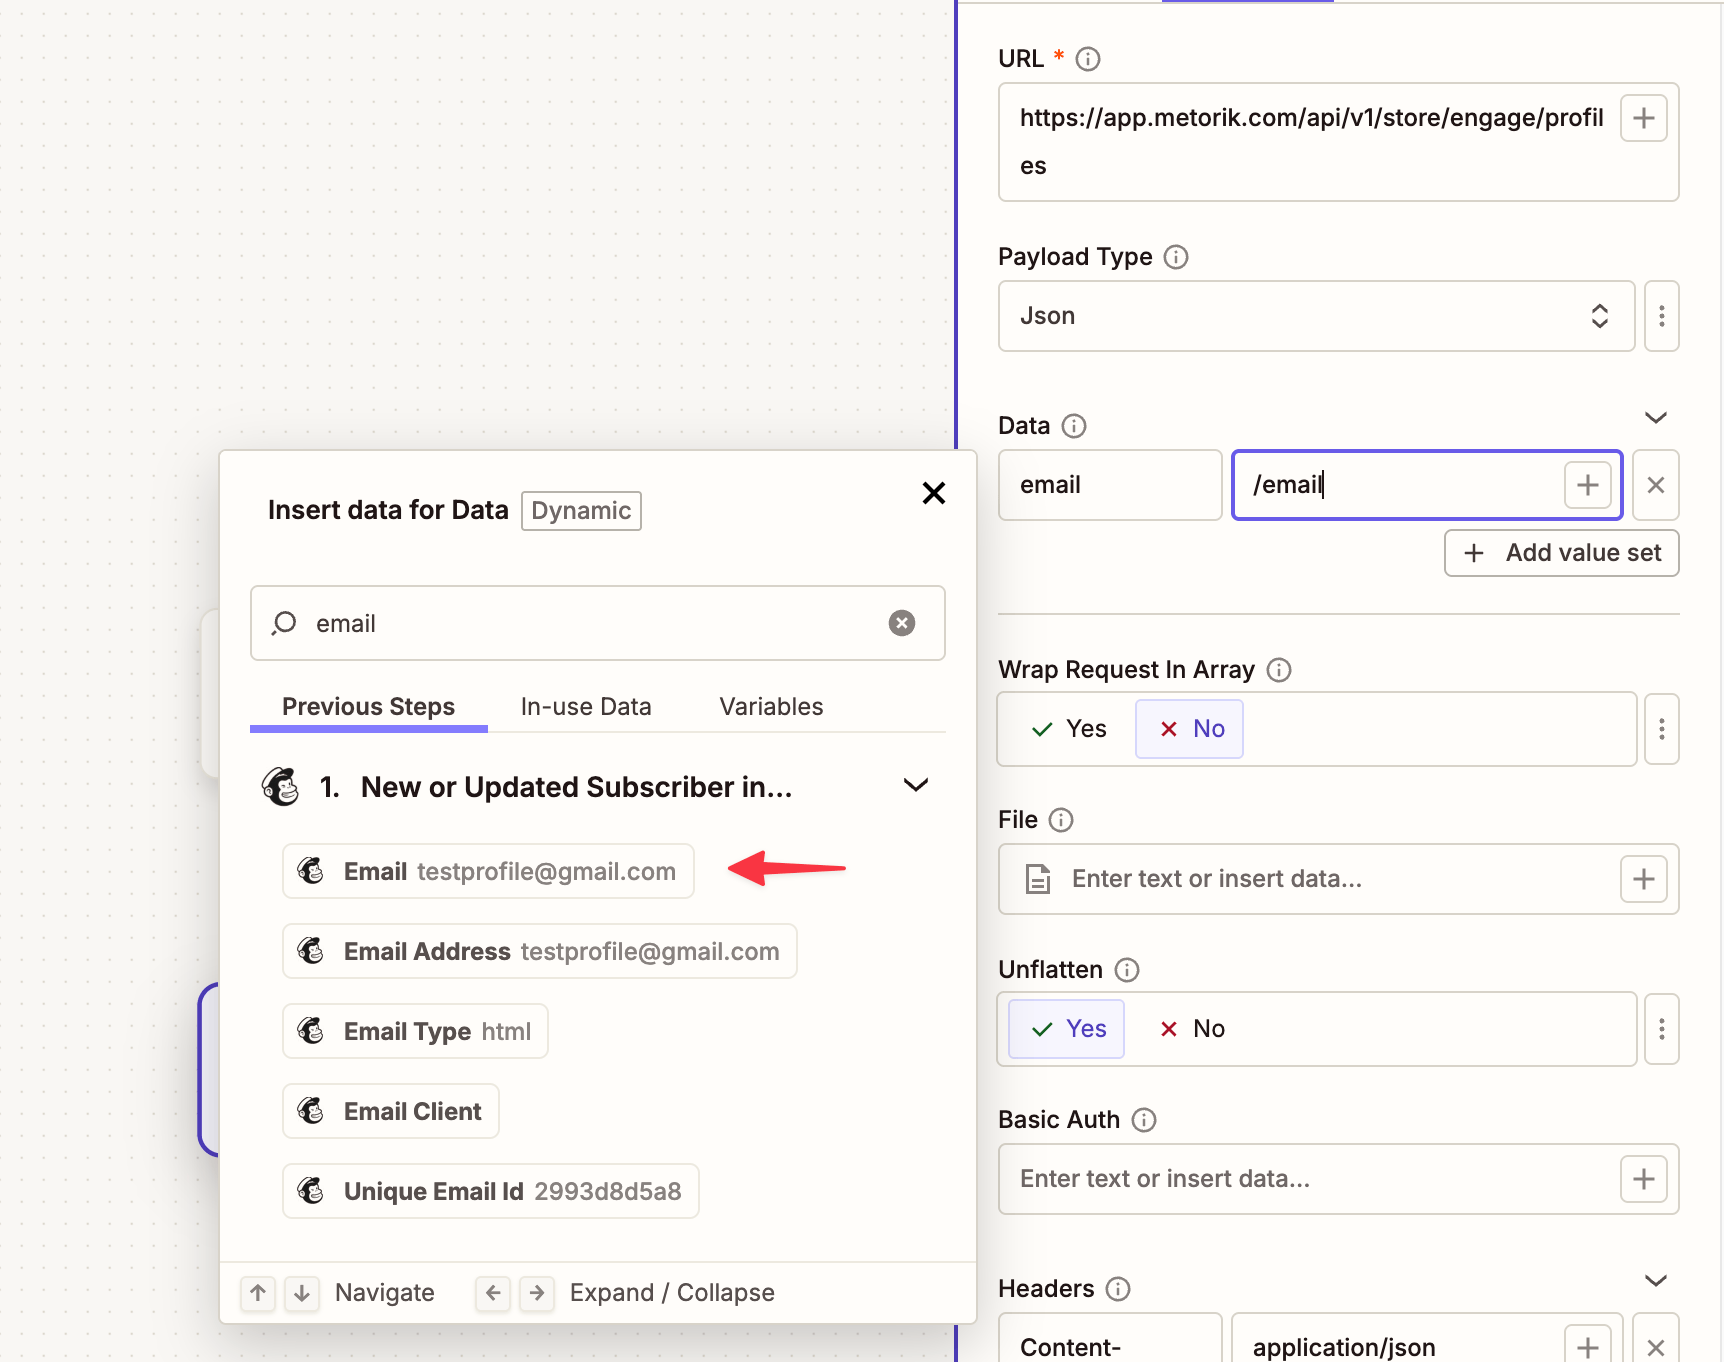This screenshot has height=1362, width=1724.
Task: Open Payload Type options menu
Action: pos(1661,316)
